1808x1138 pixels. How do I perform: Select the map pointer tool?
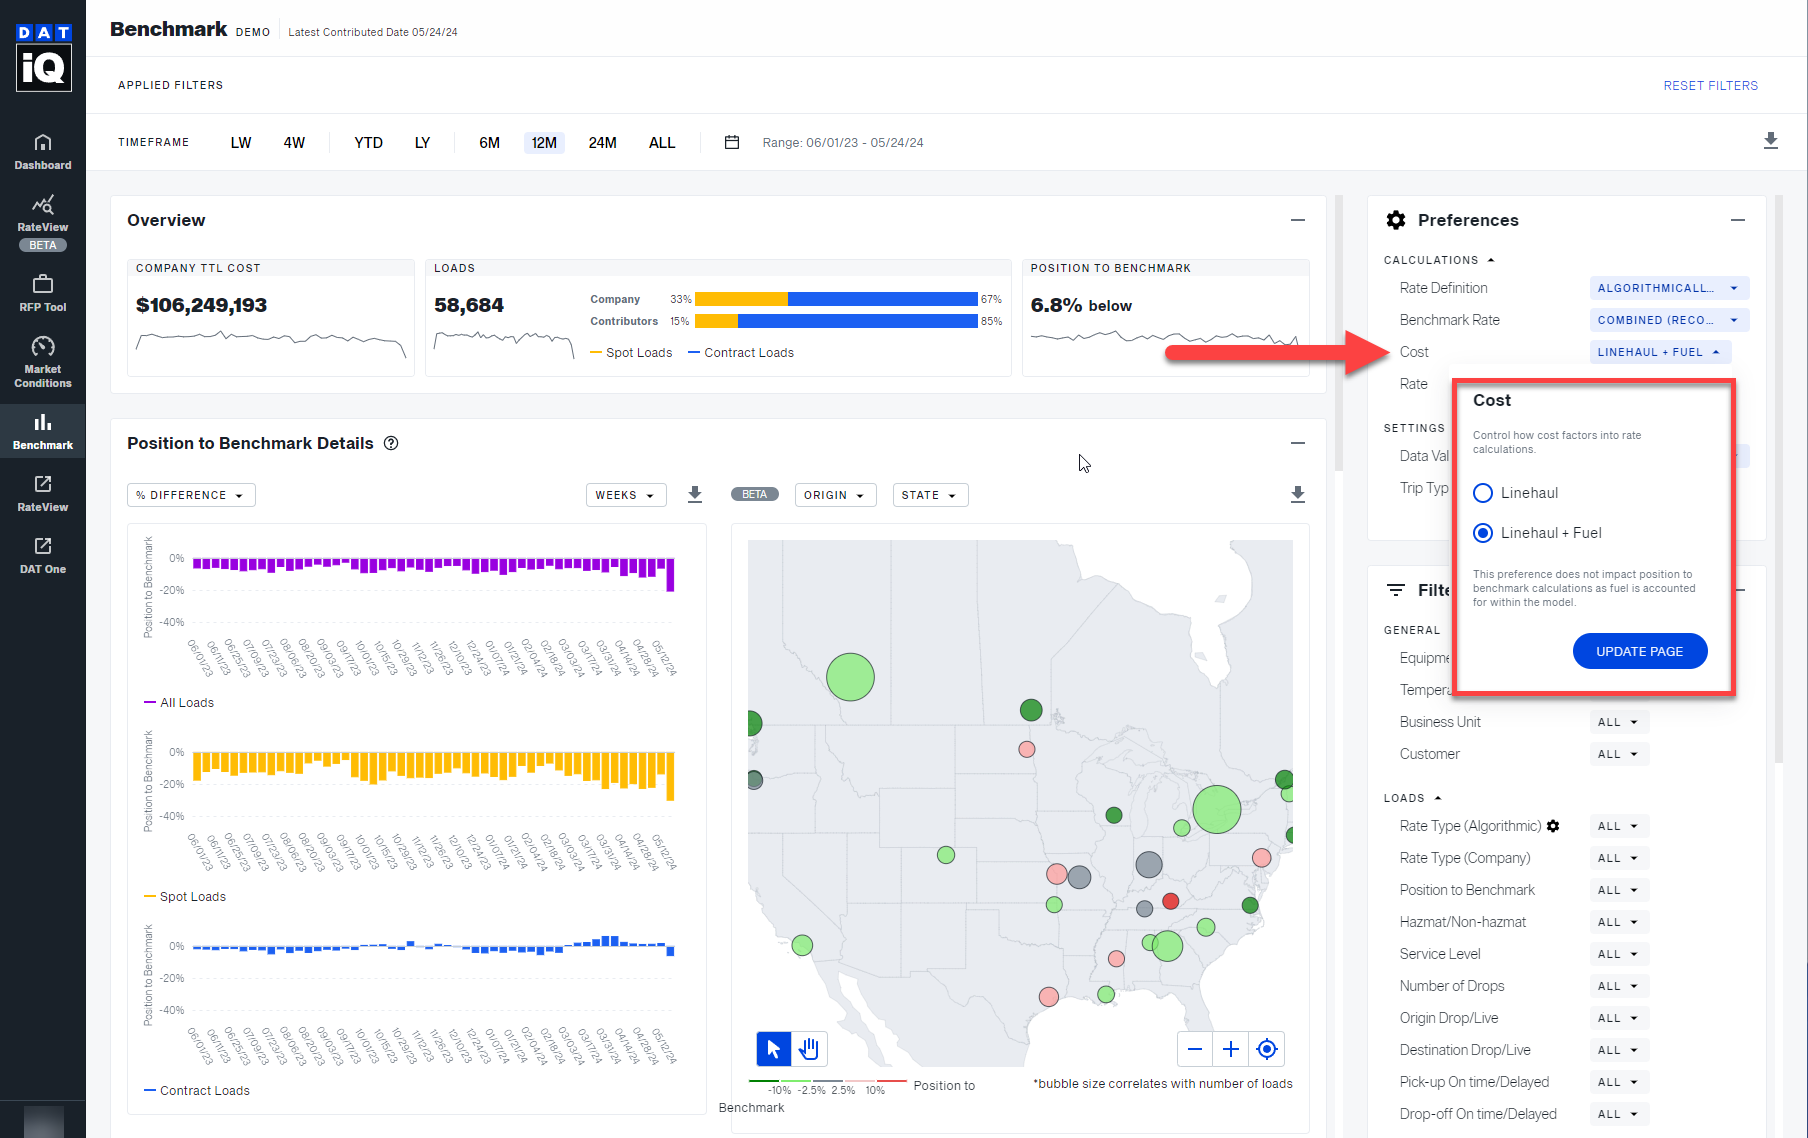[773, 1049]
